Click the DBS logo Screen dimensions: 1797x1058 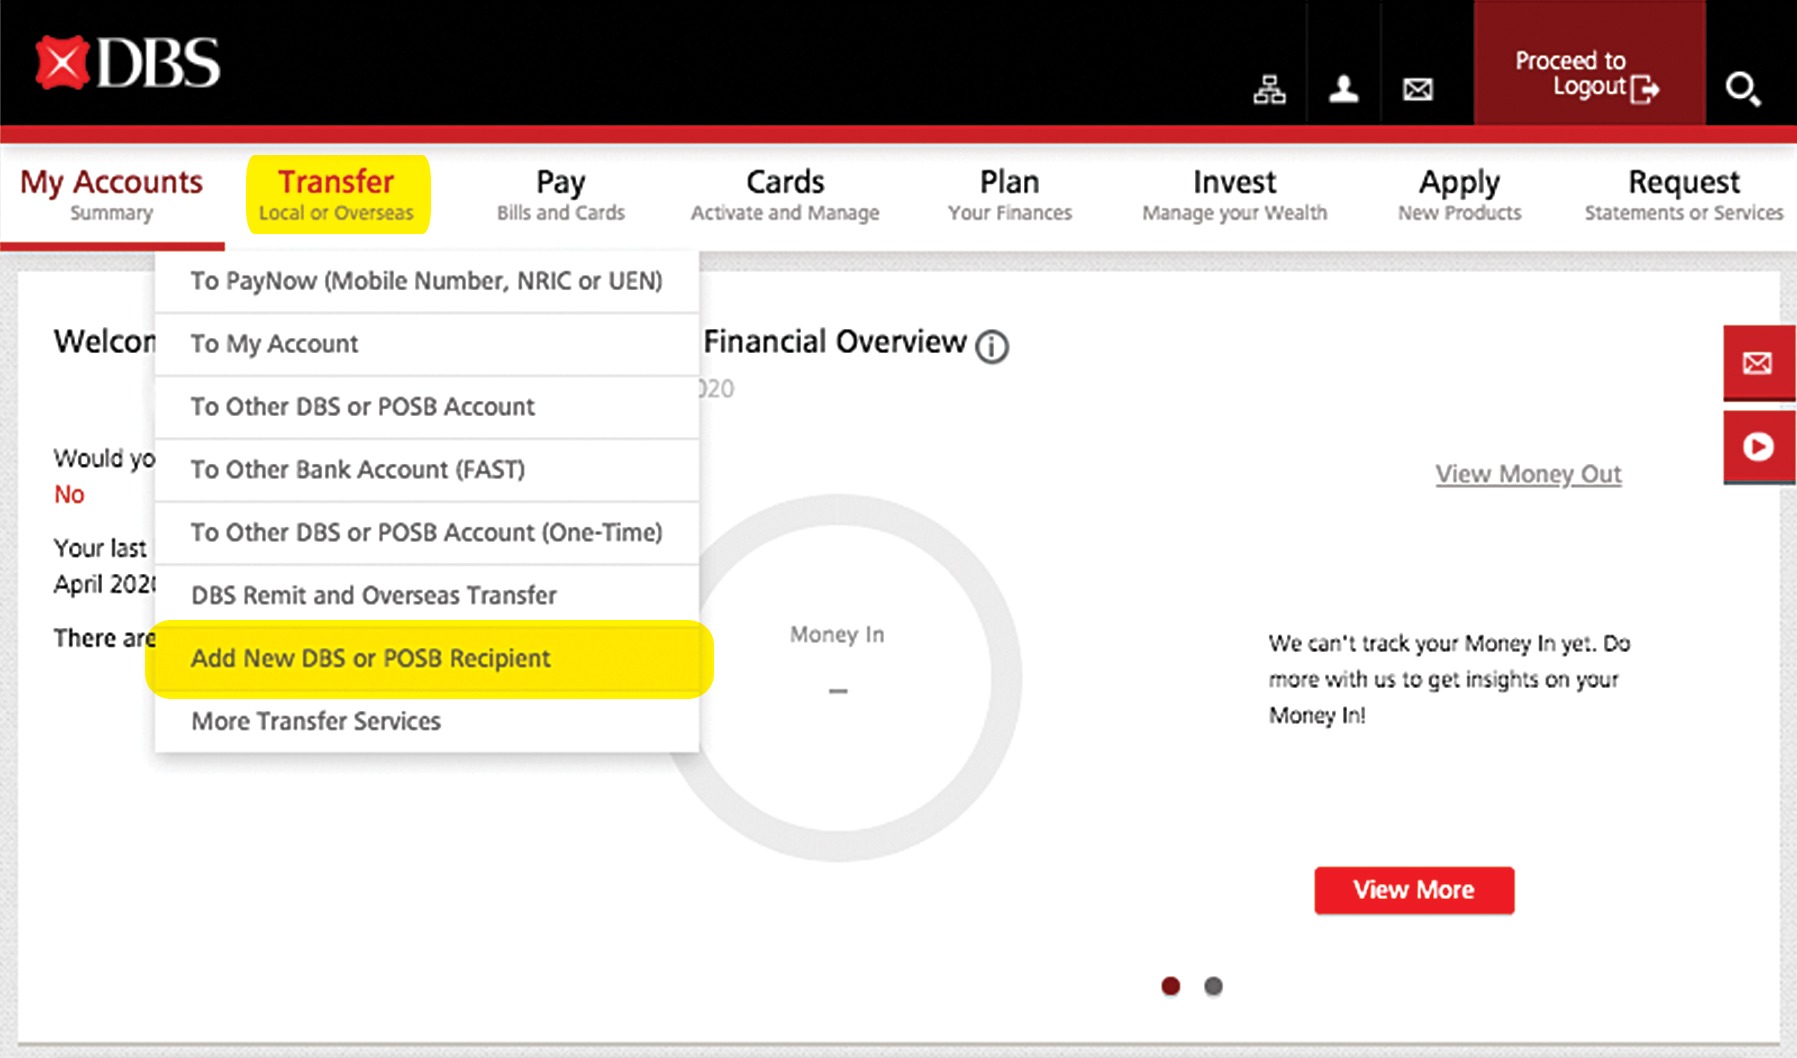coord(127,63)
